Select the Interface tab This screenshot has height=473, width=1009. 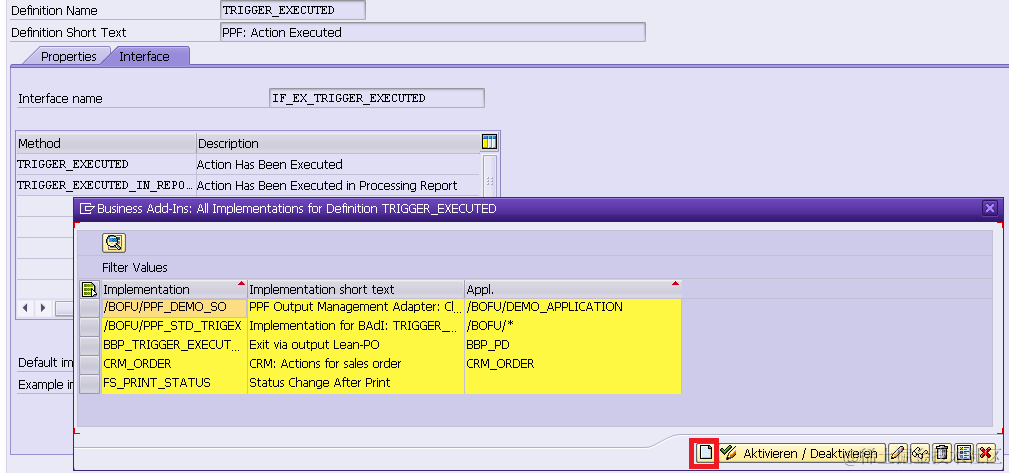click(144, 57)
